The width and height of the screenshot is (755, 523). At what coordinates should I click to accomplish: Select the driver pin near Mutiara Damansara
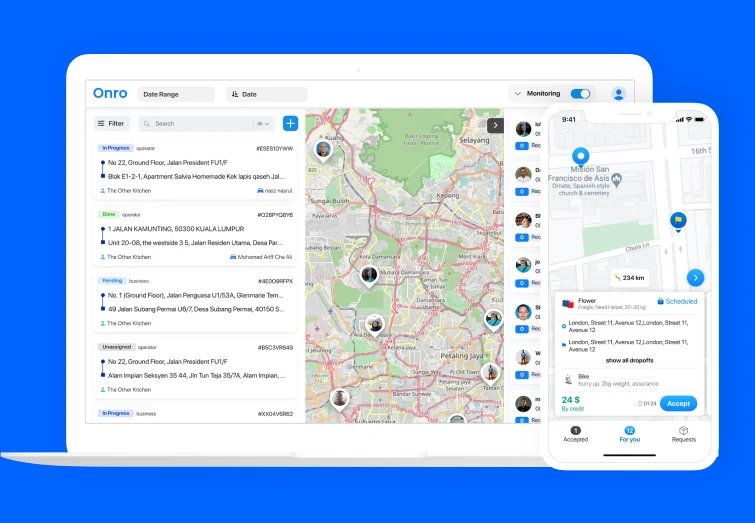(x=369, y=276)
